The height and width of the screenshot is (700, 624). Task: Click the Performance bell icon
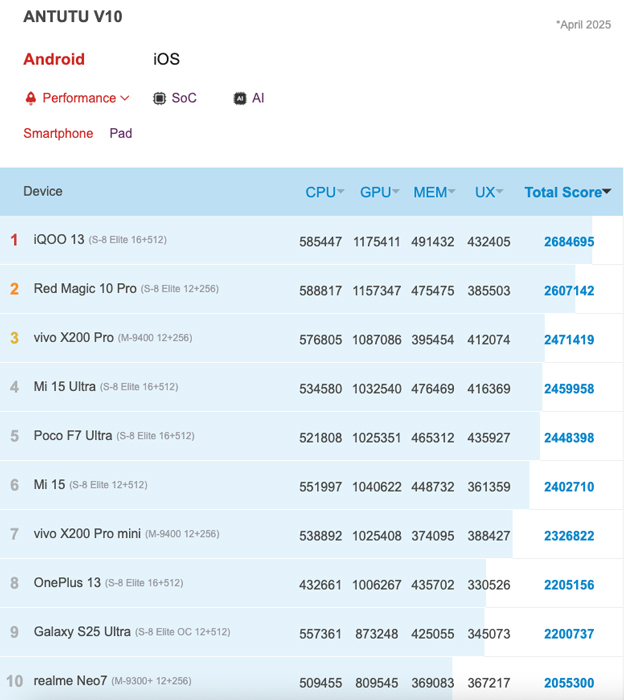coord(30,98)
